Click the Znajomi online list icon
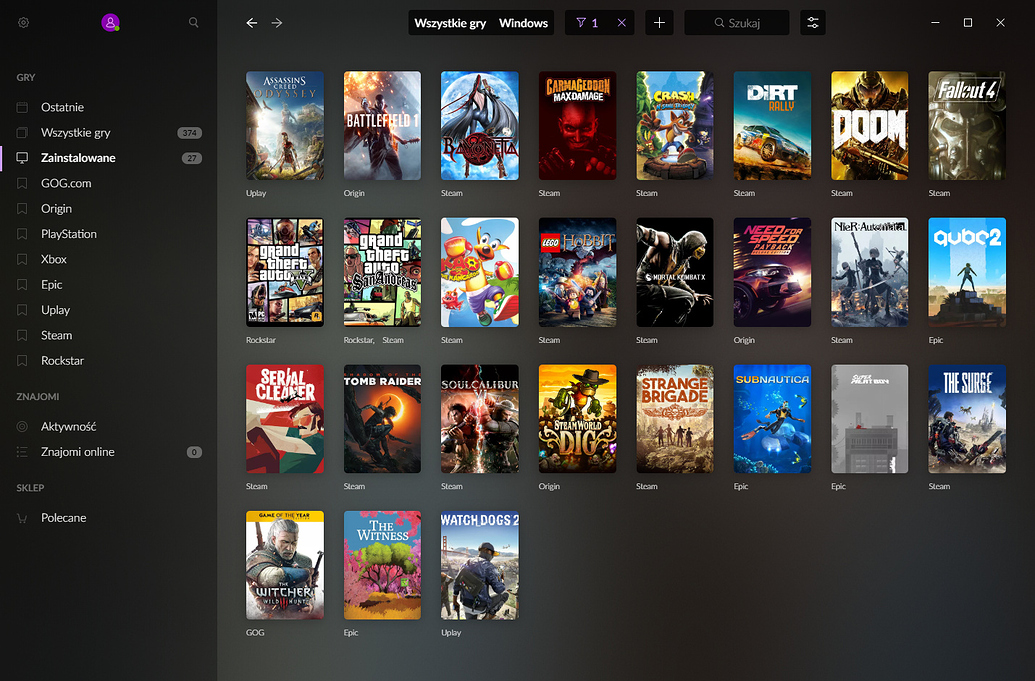Screen dimensions: 1035x681 (22, 452)
